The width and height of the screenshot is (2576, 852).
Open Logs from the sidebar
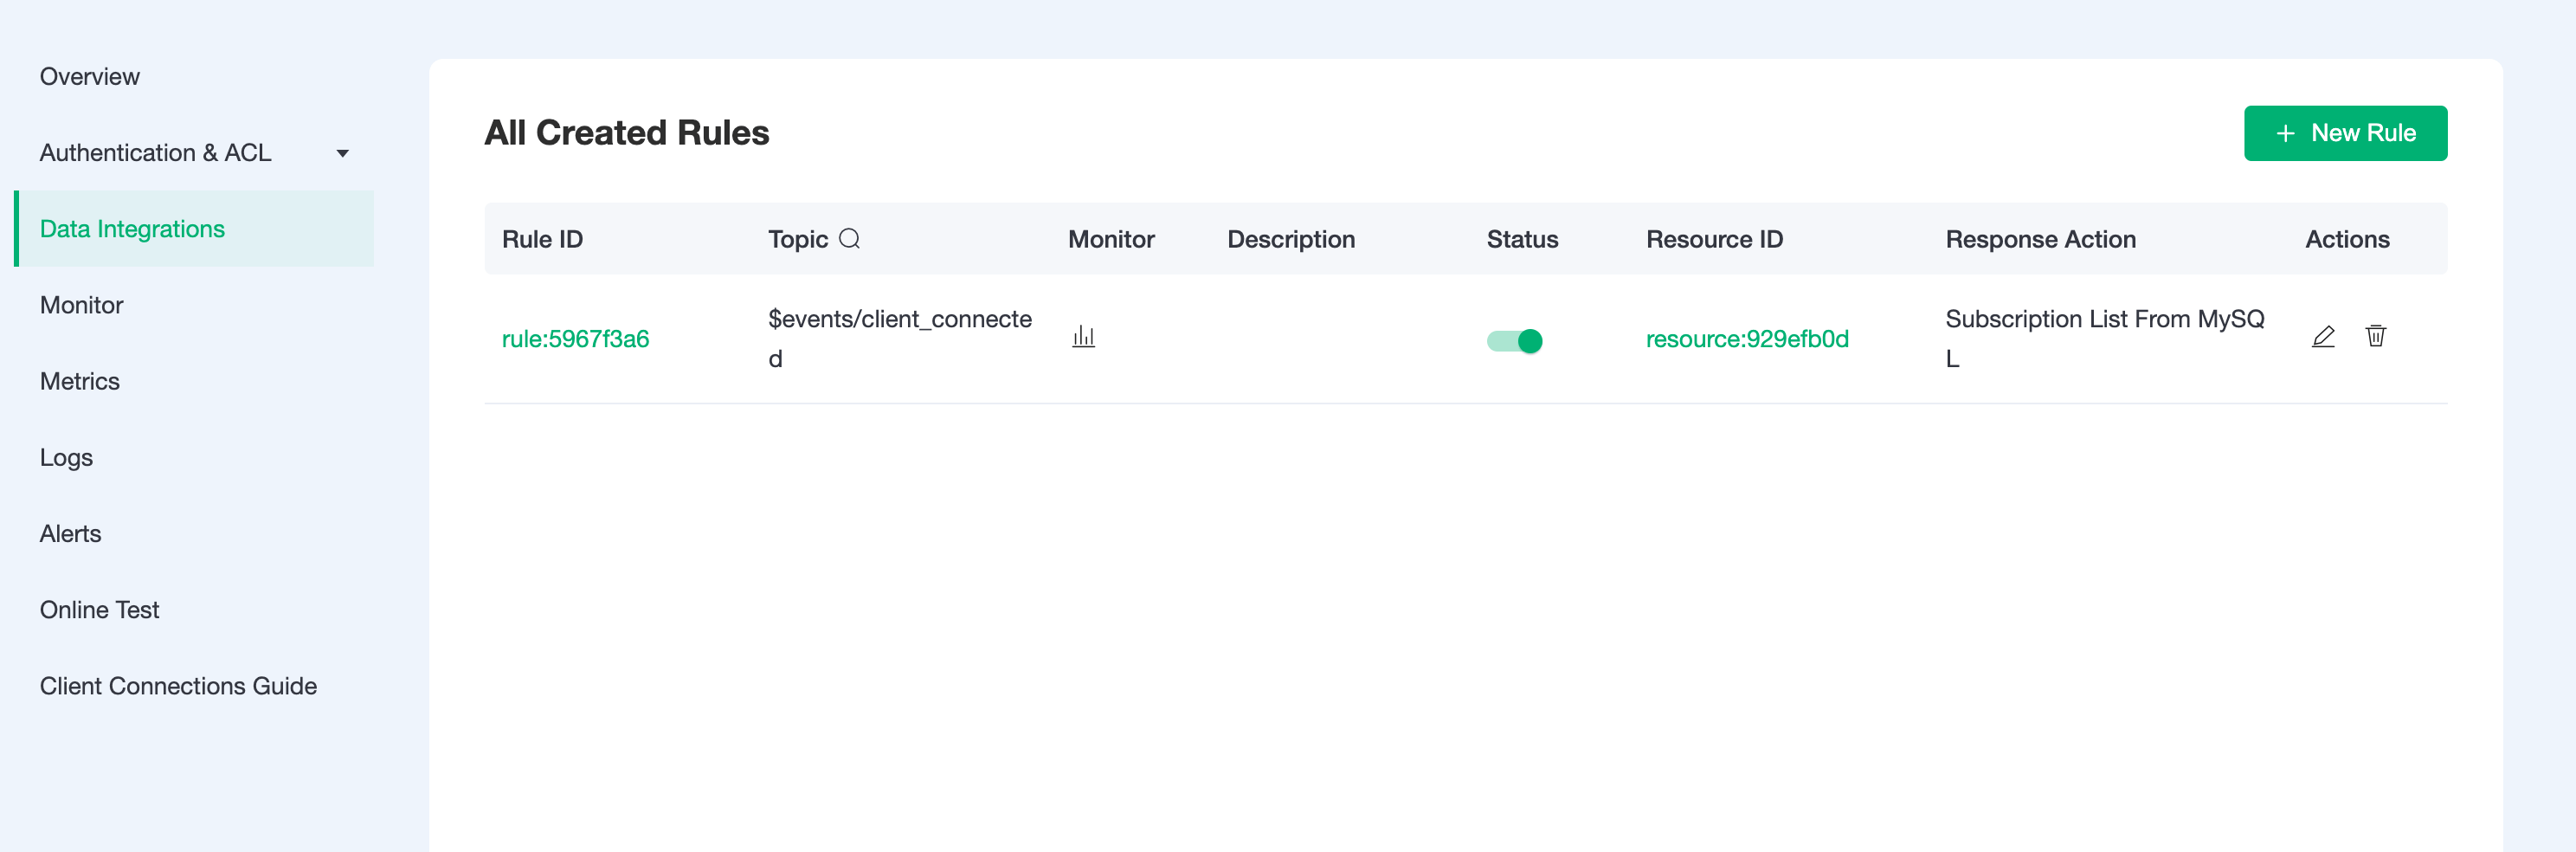(x=66, y=457)
